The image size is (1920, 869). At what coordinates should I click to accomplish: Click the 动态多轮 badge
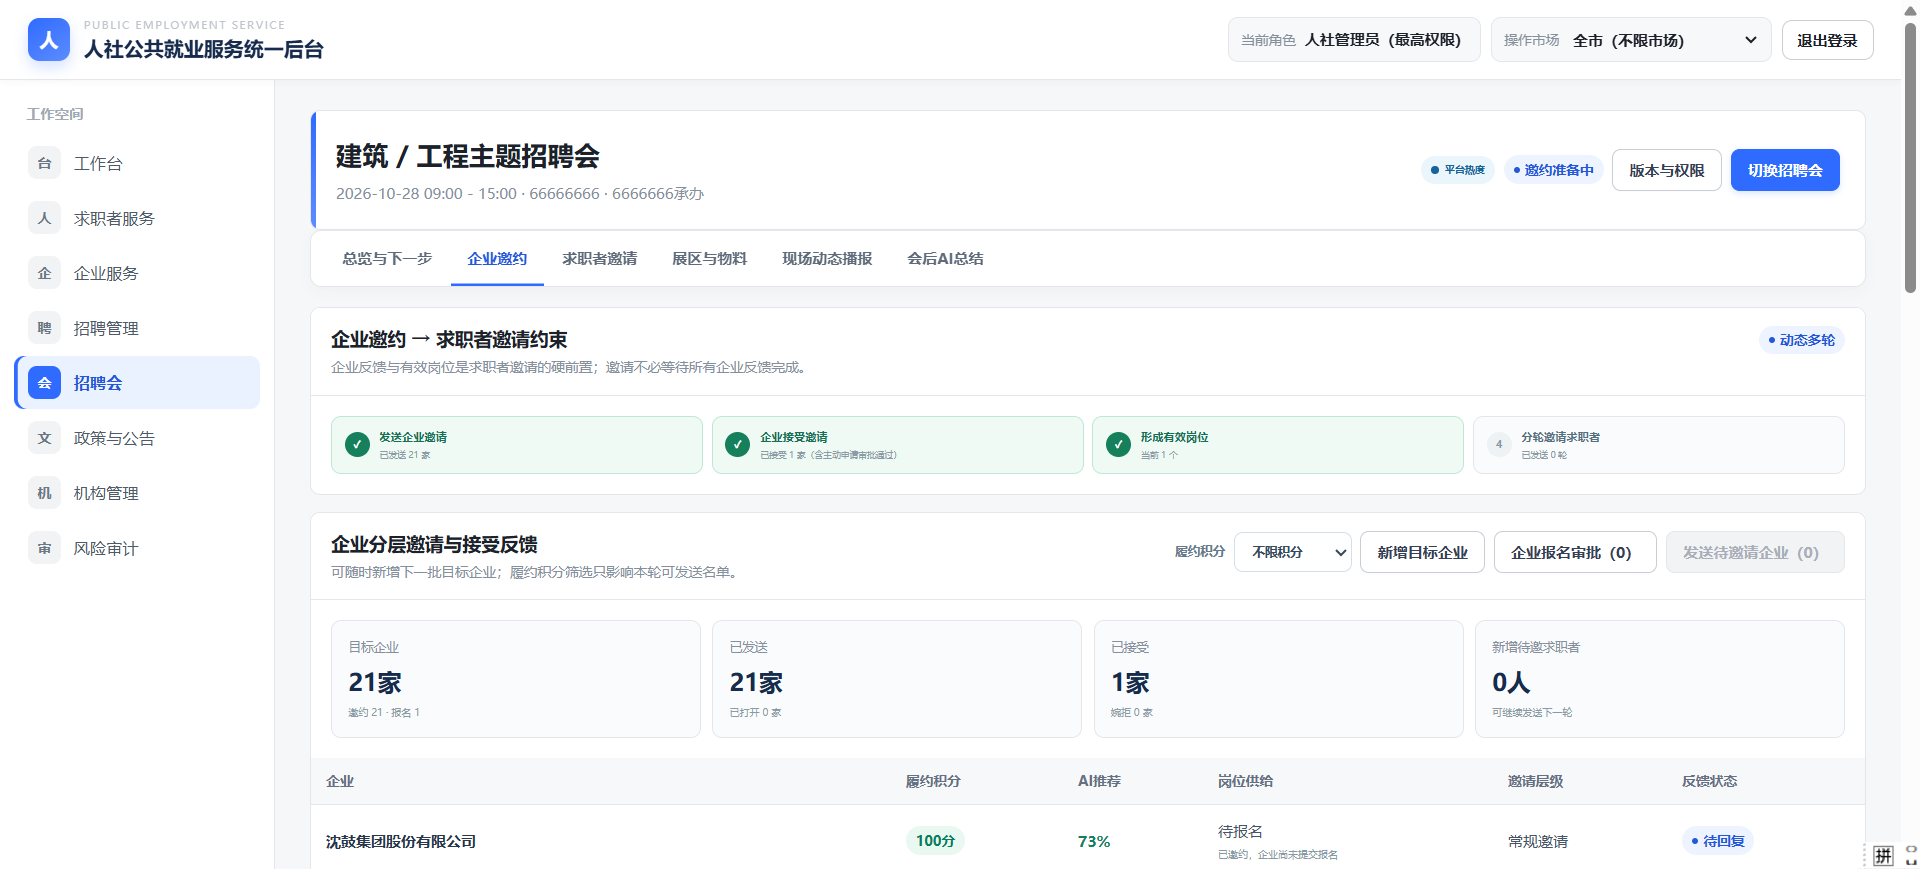[x=1802, y=340]
